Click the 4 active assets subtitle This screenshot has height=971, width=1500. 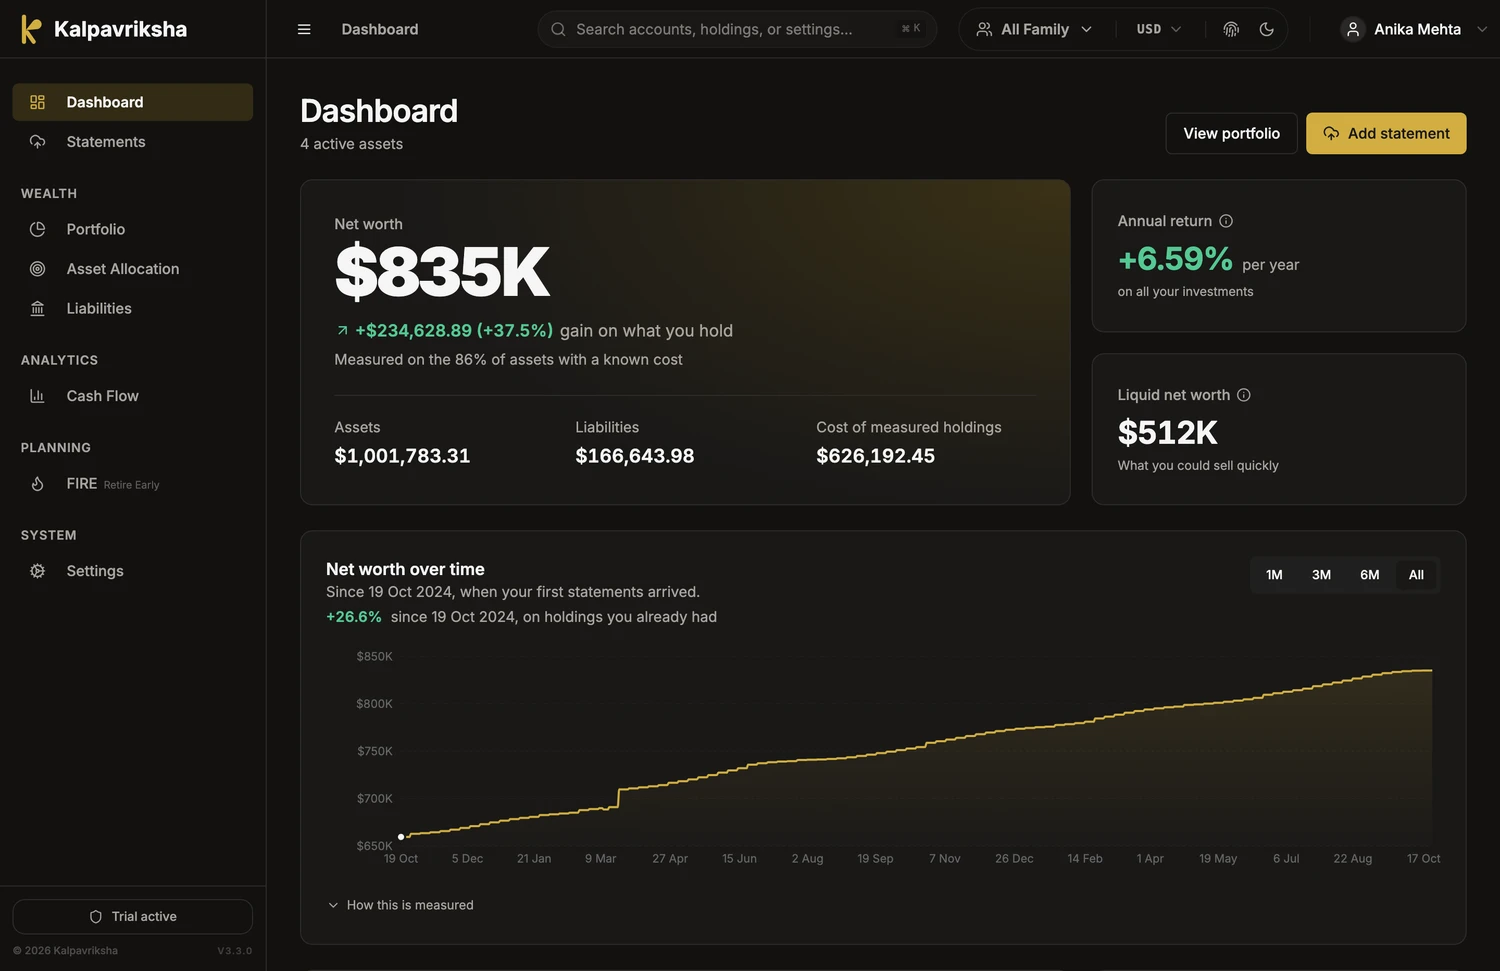coord(352,144)
